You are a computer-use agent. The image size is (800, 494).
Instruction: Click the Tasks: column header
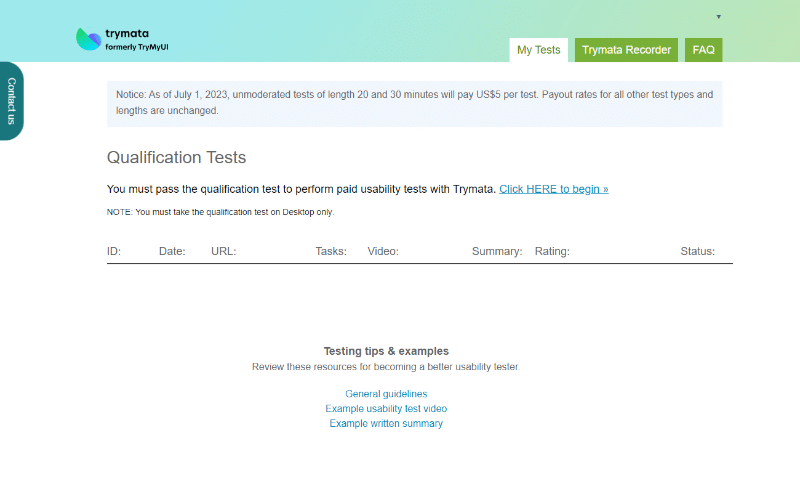(x=331, y=251)
